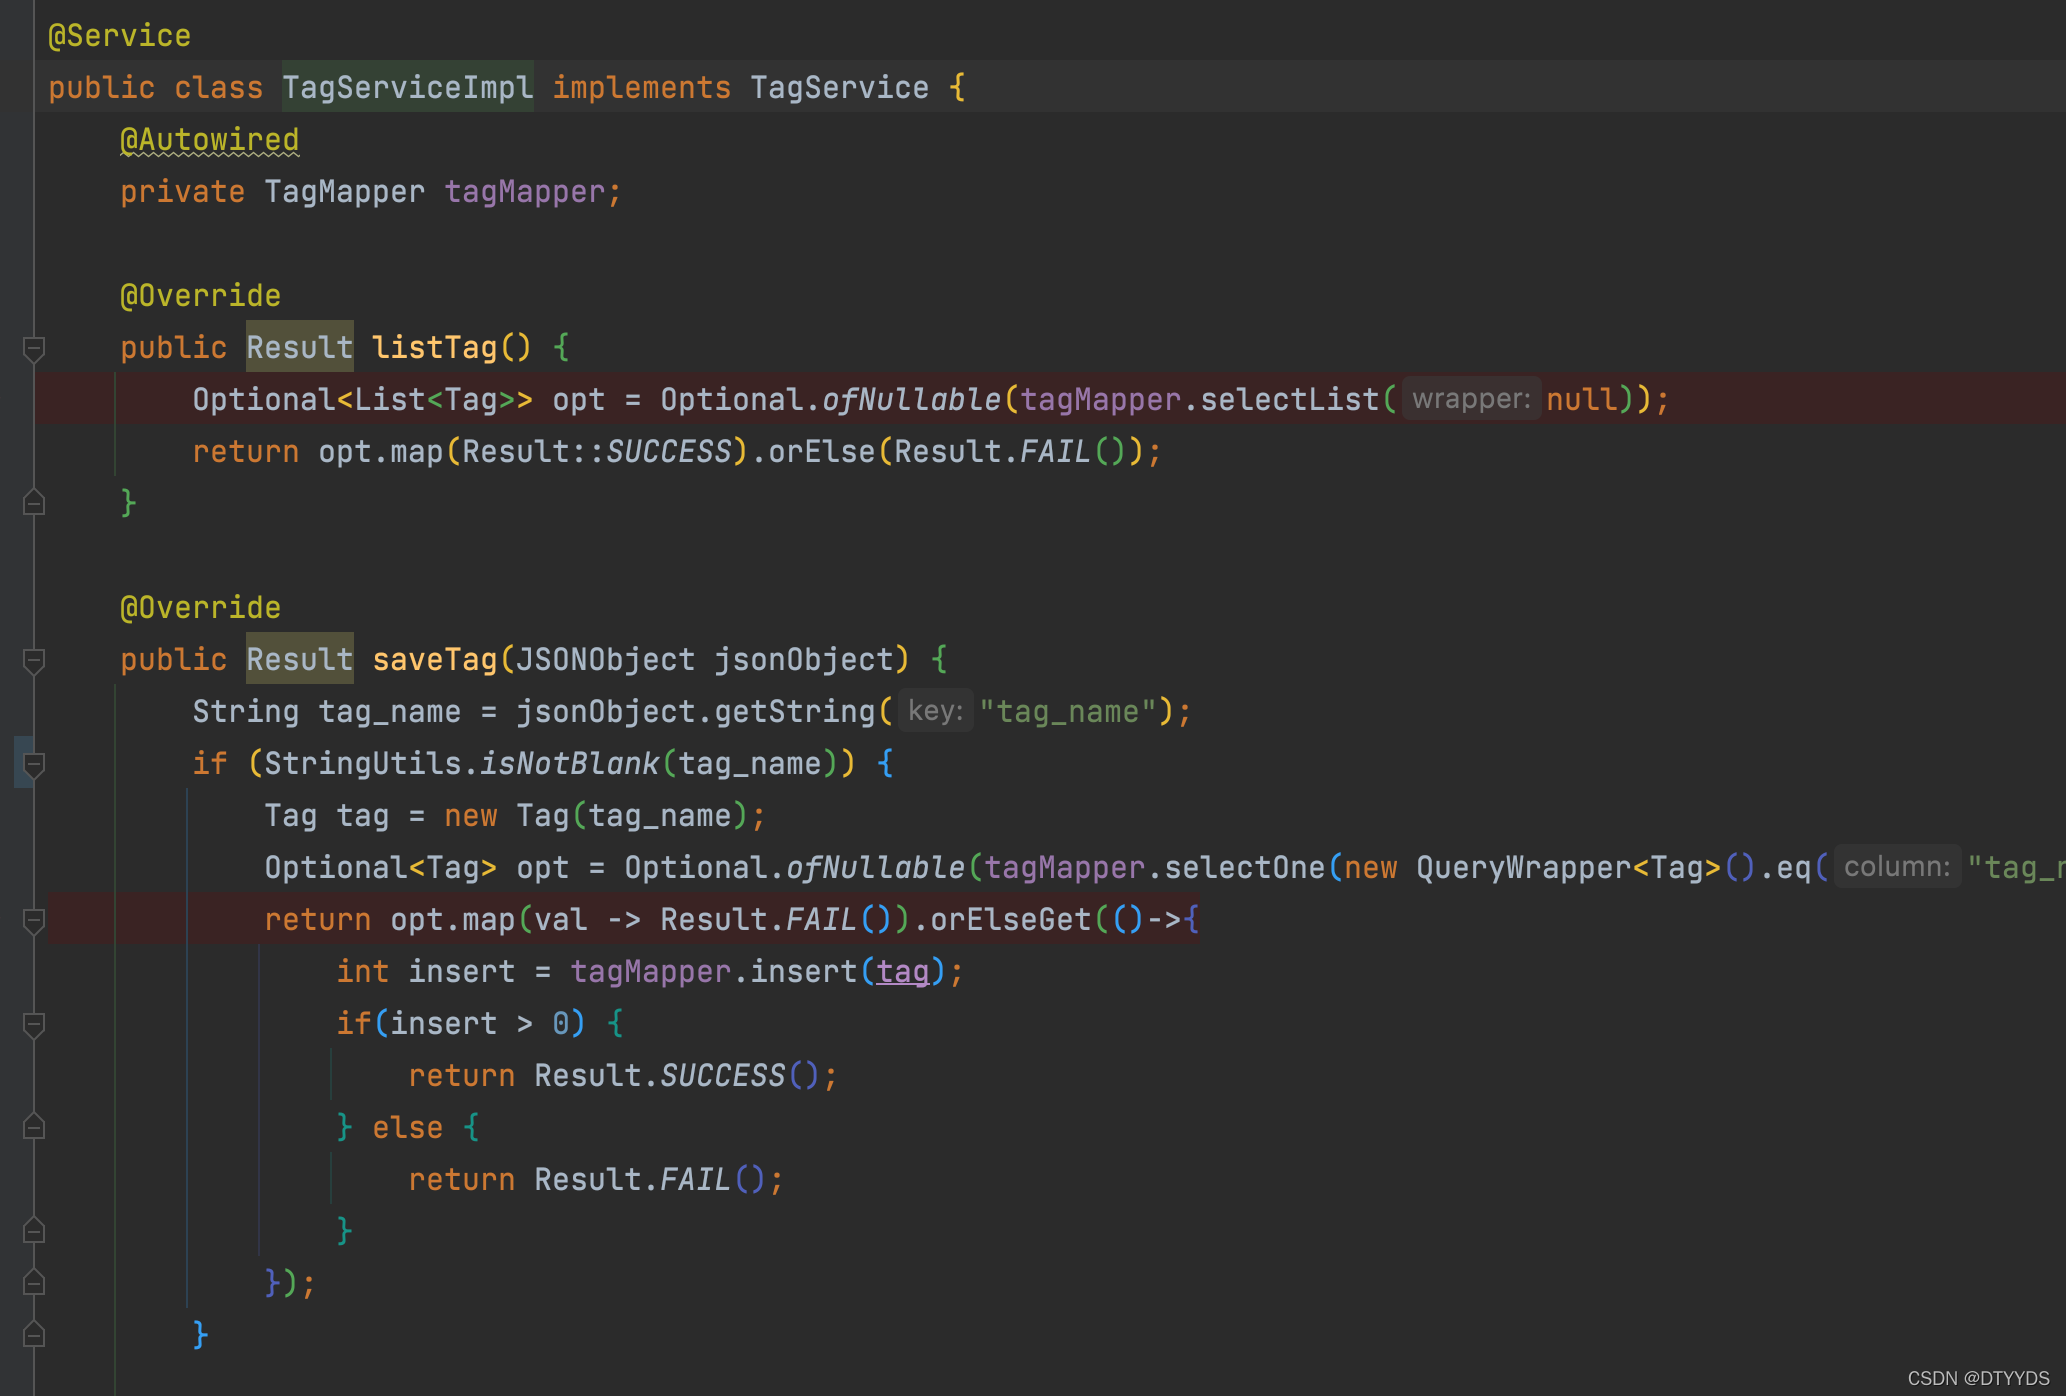Click the TagServiceImpl class name

pyautogui.click(x=407, y=88)
